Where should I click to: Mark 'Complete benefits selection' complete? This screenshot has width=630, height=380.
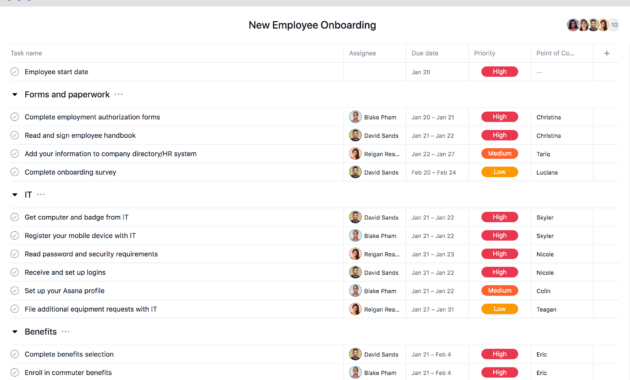[x=14, y=354]
